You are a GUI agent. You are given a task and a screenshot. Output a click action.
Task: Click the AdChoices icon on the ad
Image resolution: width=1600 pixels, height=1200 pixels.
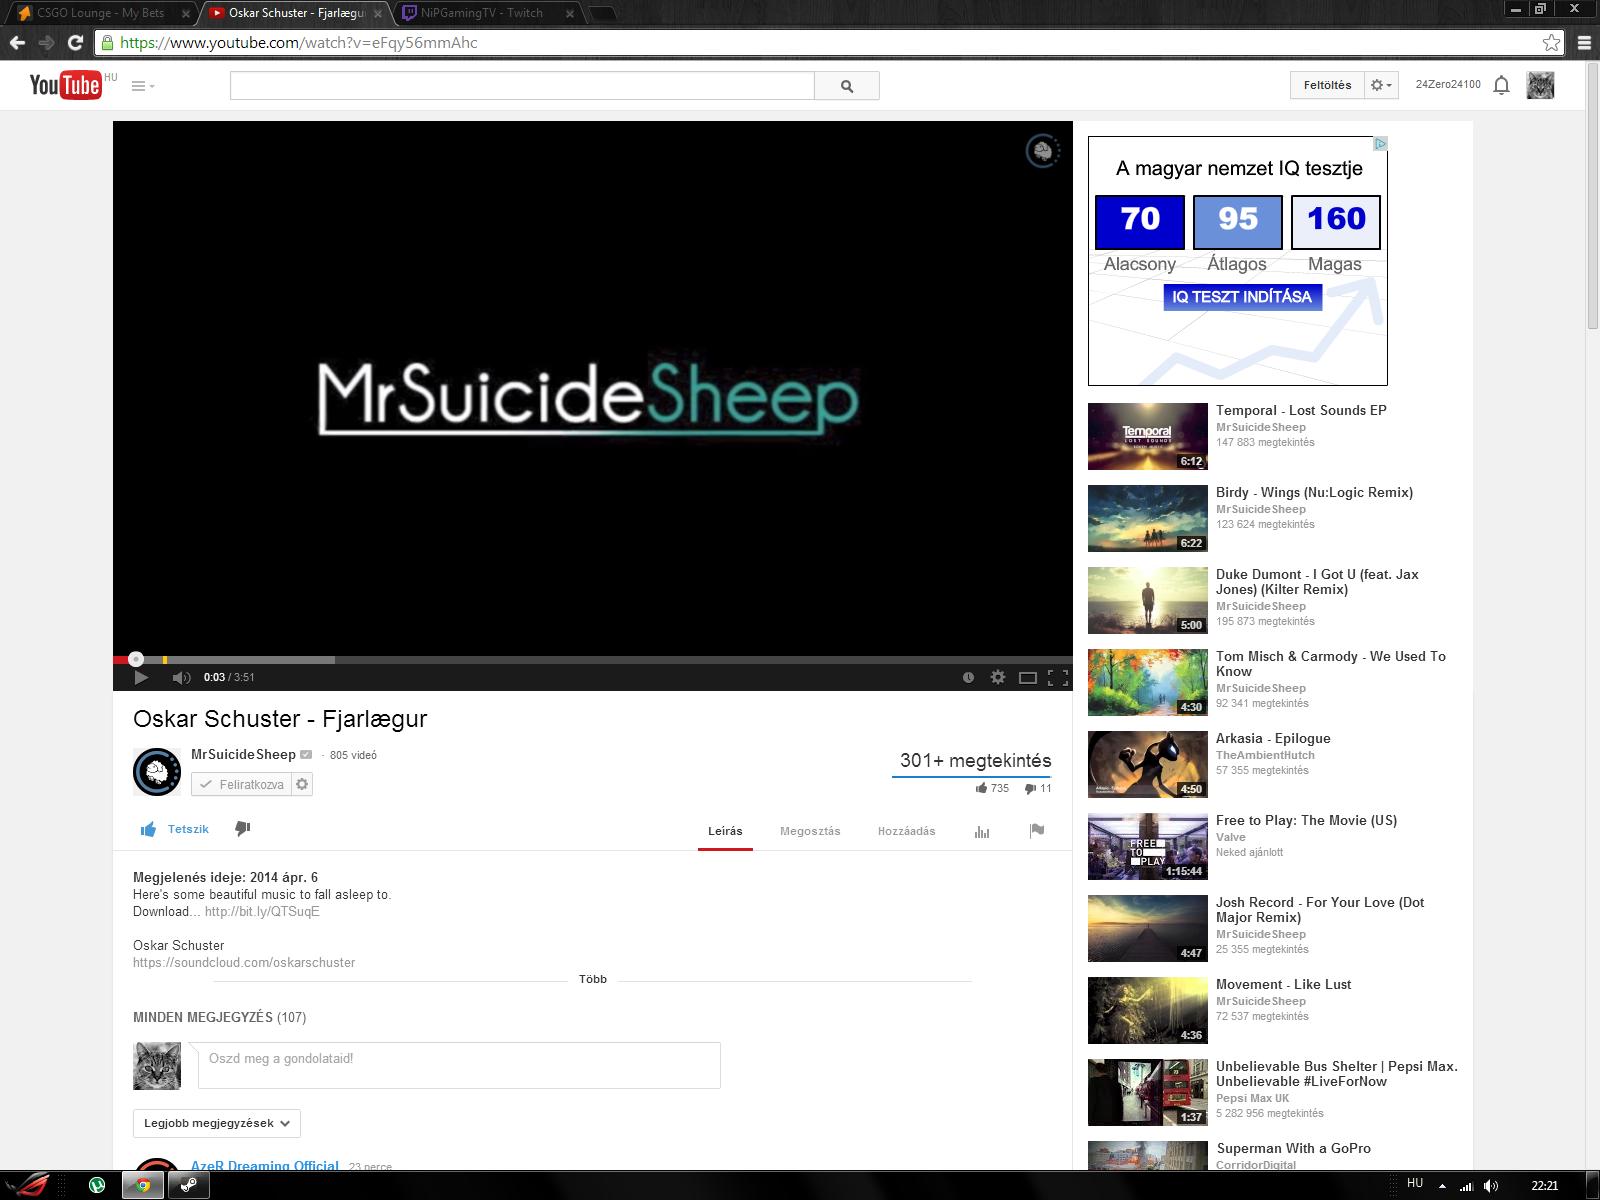tap(1380, 144)
